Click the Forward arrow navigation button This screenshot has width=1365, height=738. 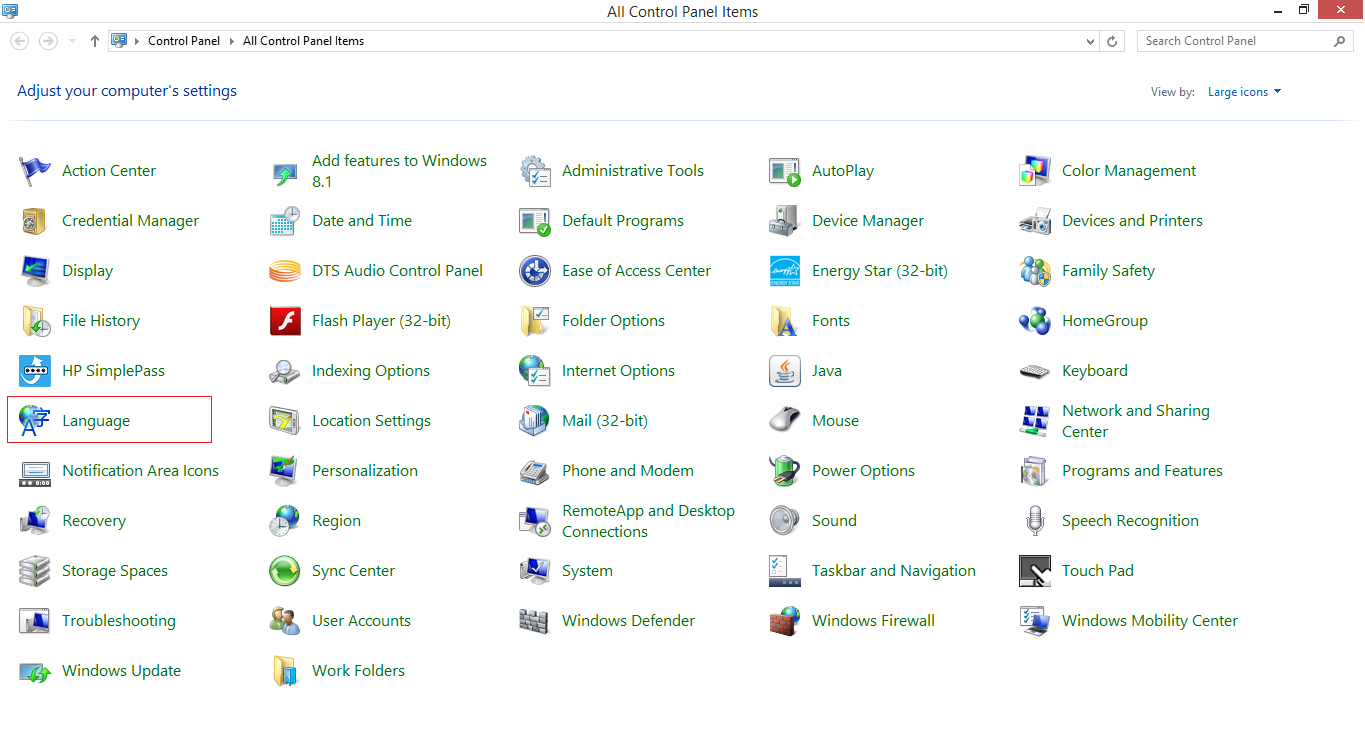(48, 41)
